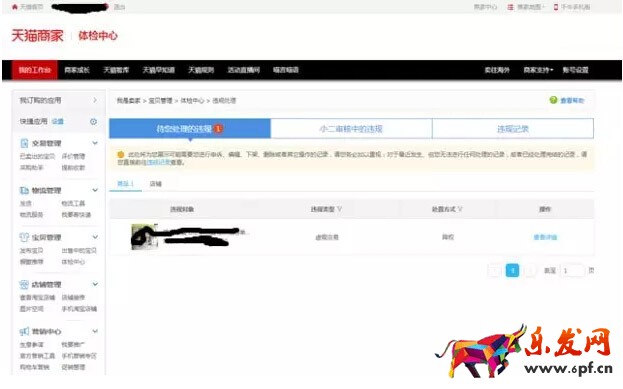Switch to the 待您处理的违规 tab
Image resolution: width=623 pixels, height=389 pixels.
[x=190, y=128]
